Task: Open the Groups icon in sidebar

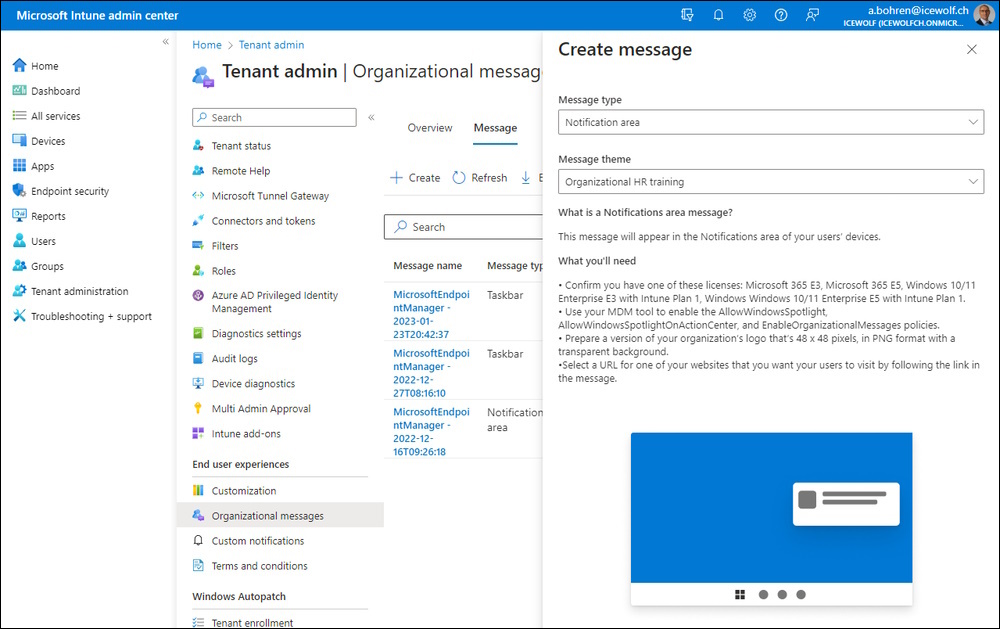Action: pos(19,265)
